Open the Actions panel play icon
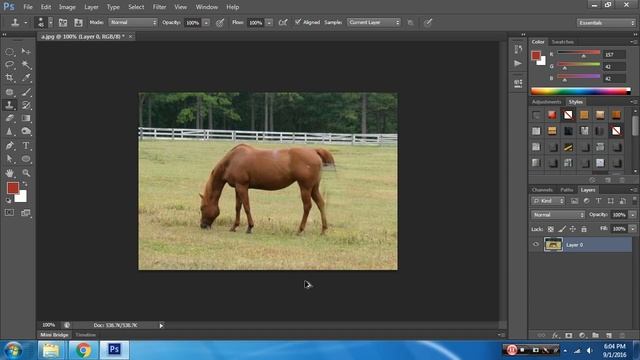The width and height of the screenshot is (640, 360). pos(518,63)
